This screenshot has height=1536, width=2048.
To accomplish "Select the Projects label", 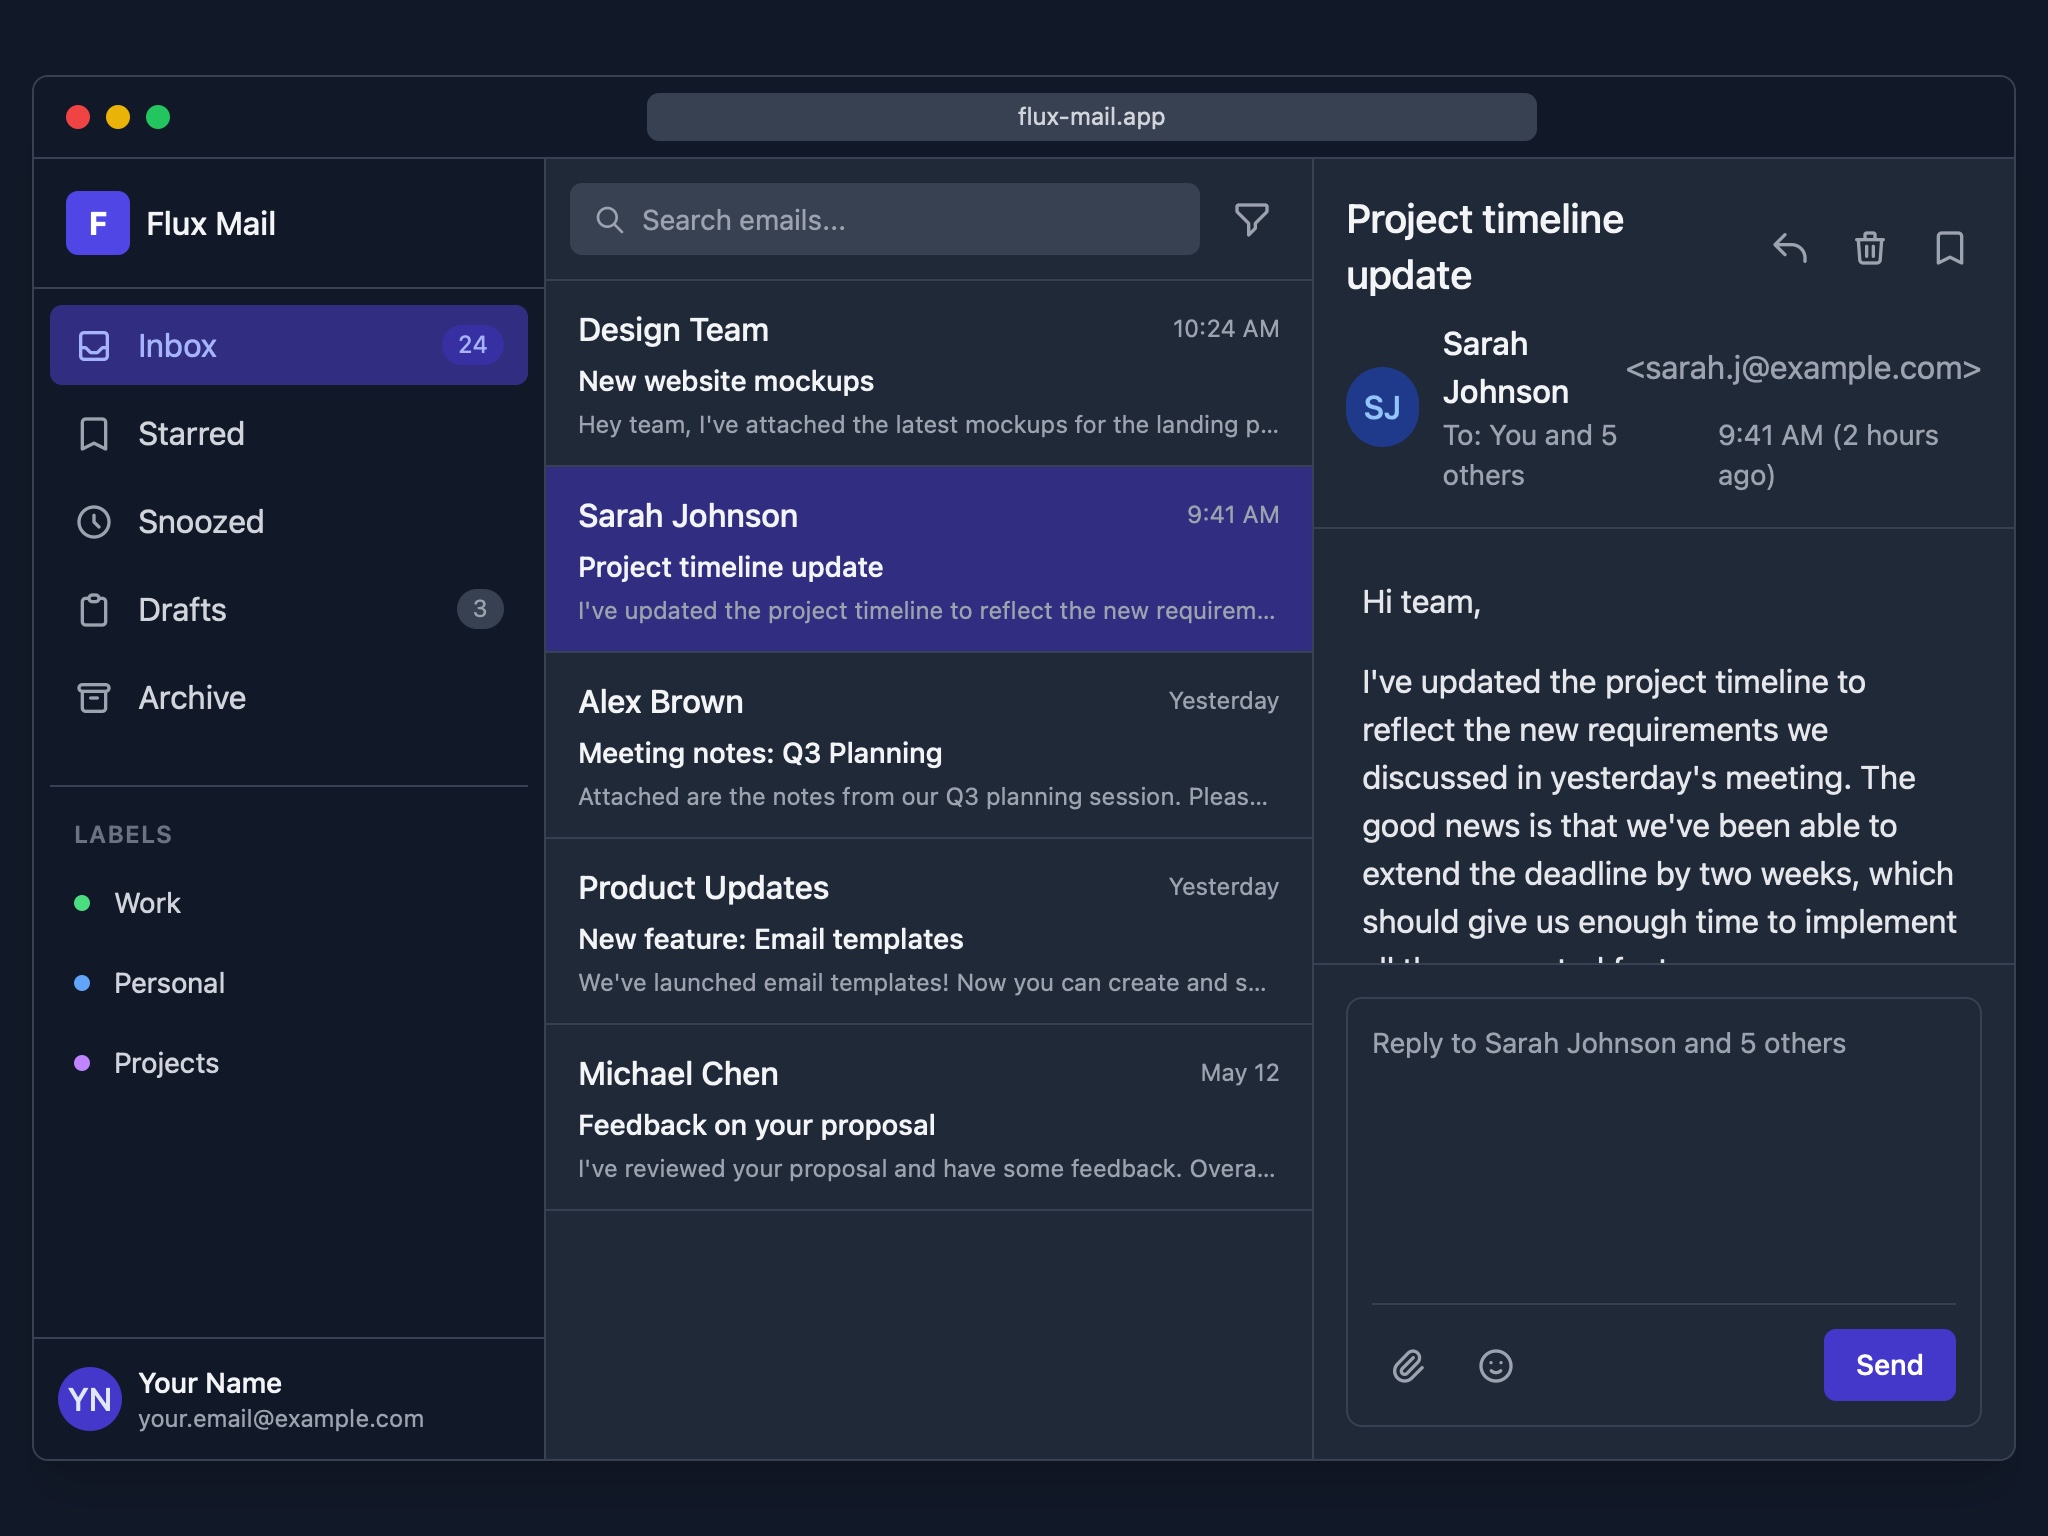I will [166, 1063].
